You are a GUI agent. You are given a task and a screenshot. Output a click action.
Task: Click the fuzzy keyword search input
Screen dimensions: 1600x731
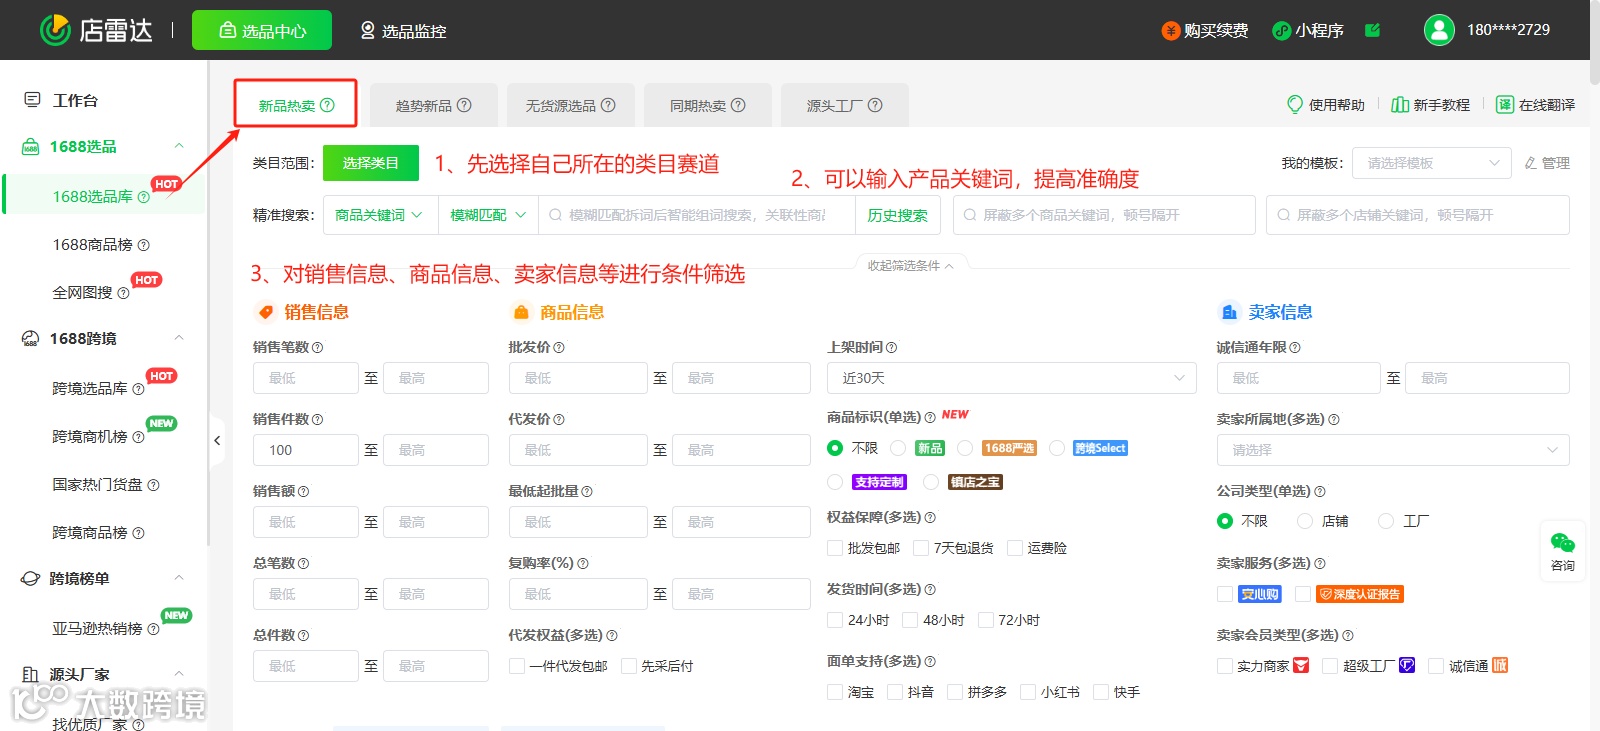(697, 215)
